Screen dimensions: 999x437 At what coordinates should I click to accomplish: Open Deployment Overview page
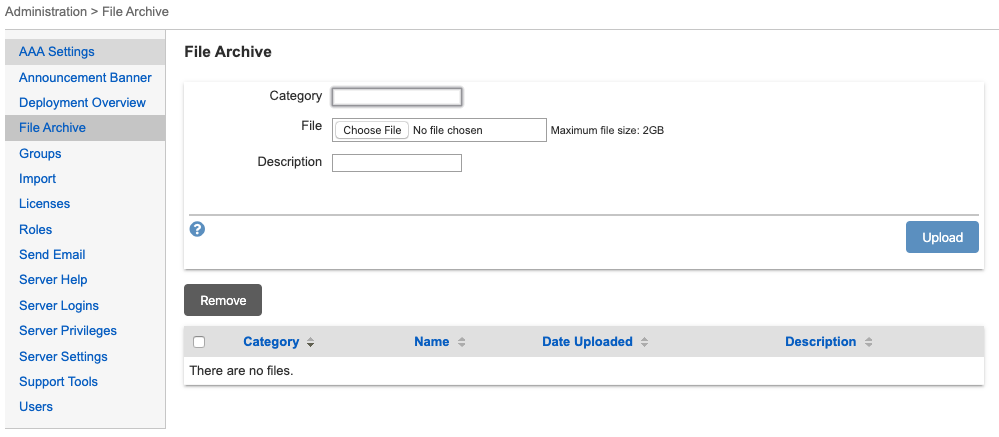click(82, 102)
